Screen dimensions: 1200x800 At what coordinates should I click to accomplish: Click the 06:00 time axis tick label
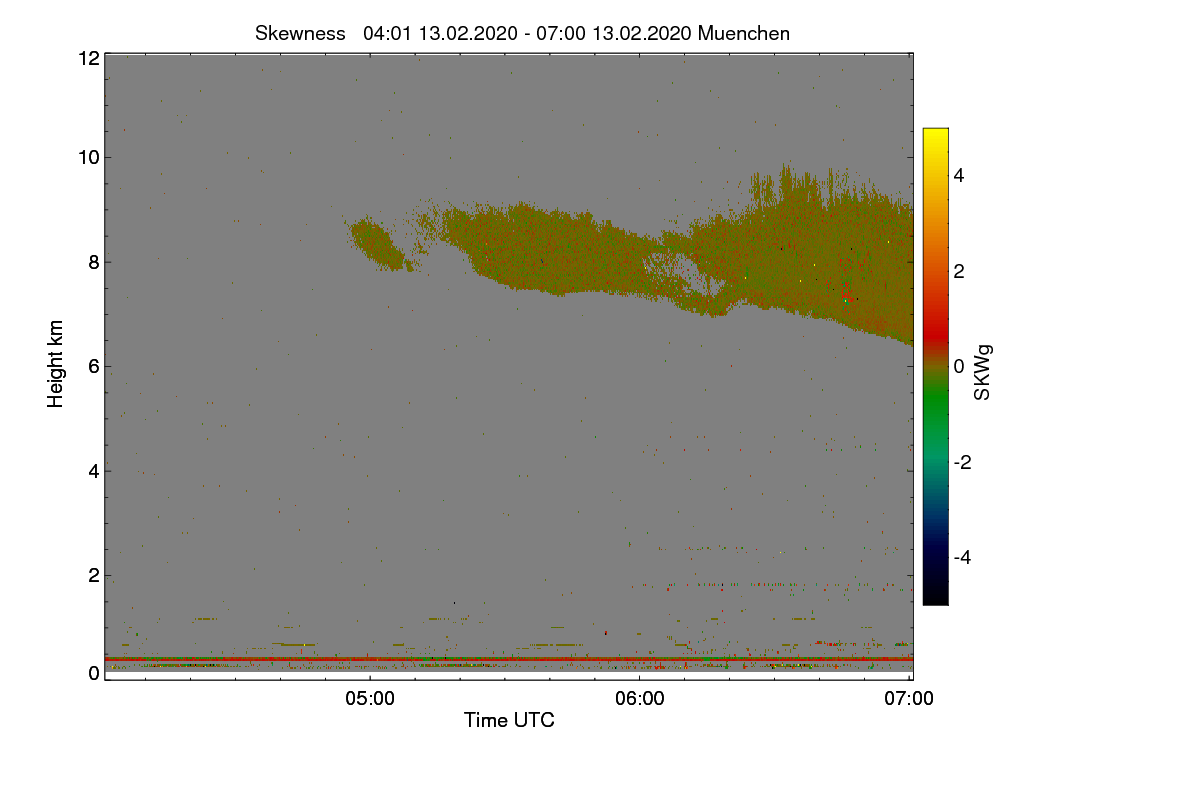click(639, 699)
